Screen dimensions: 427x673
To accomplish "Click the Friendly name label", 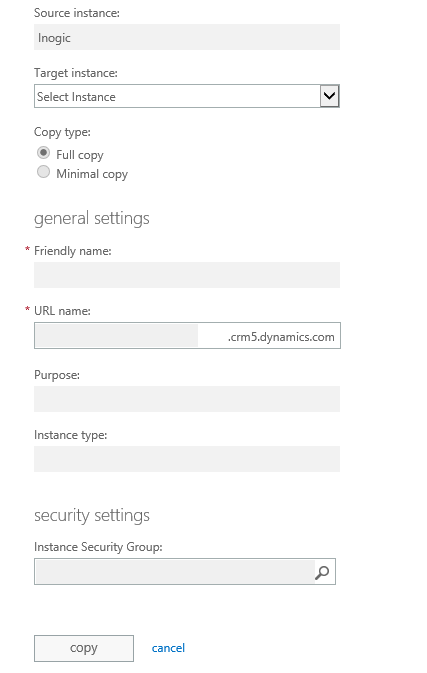I will [73, 251].
